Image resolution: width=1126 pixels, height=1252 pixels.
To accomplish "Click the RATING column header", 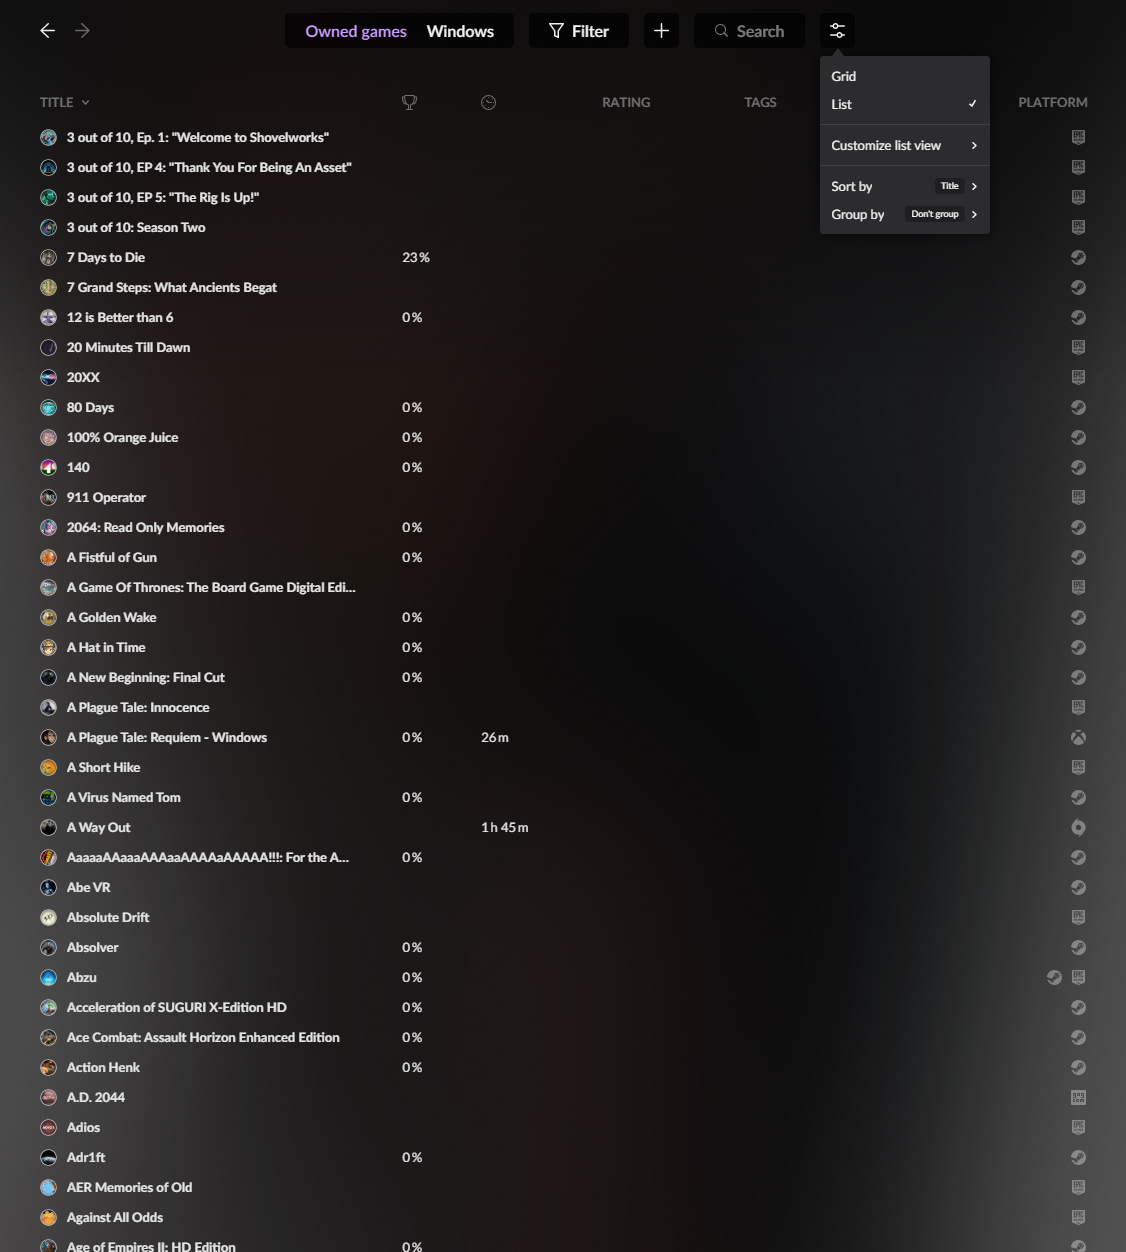I will click(x=626, y=102).
